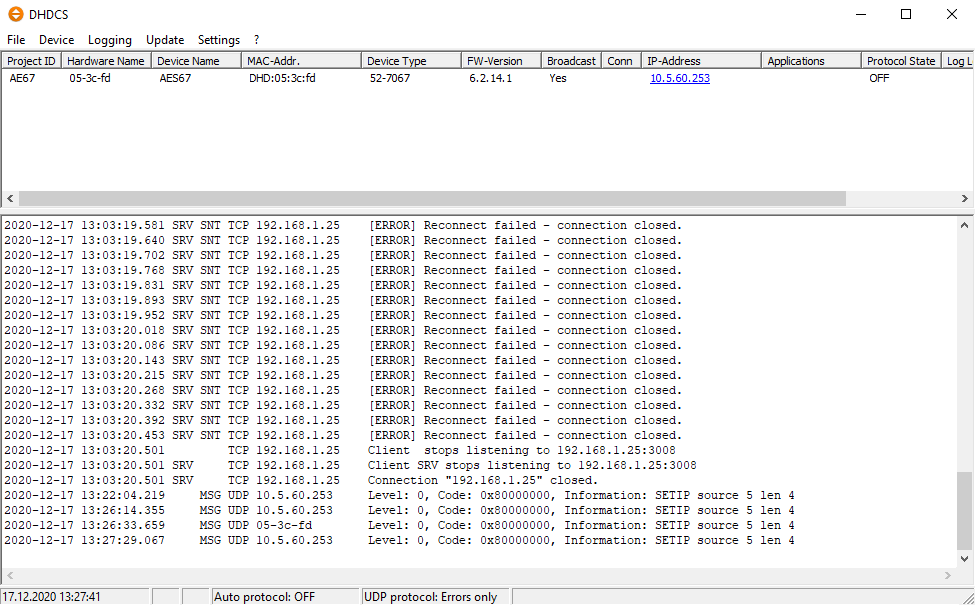Open IP address link 10.5.60.253

[680, 78]
